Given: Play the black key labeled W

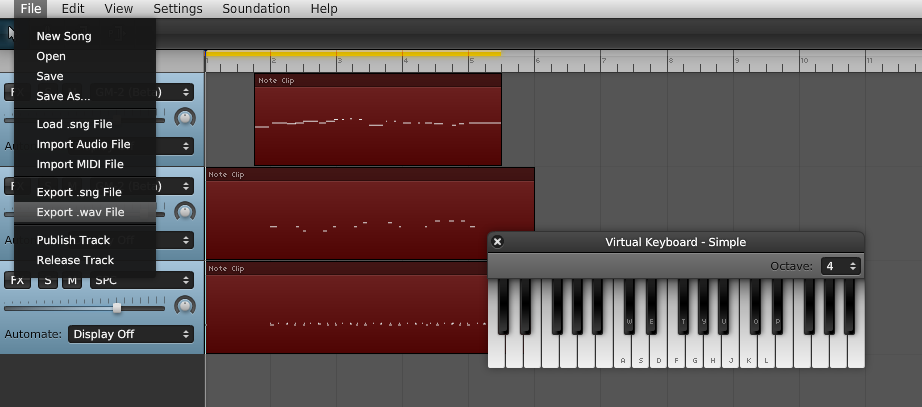Looking at the screenshot, I should click(629, 307).
